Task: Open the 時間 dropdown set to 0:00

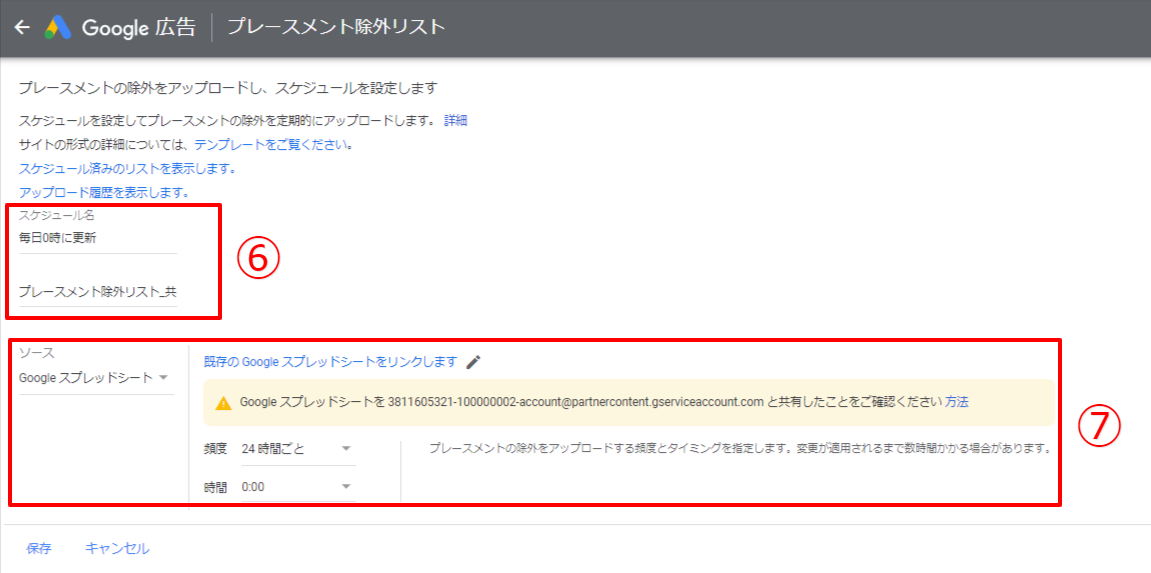Action: click(x=297, y=487)
